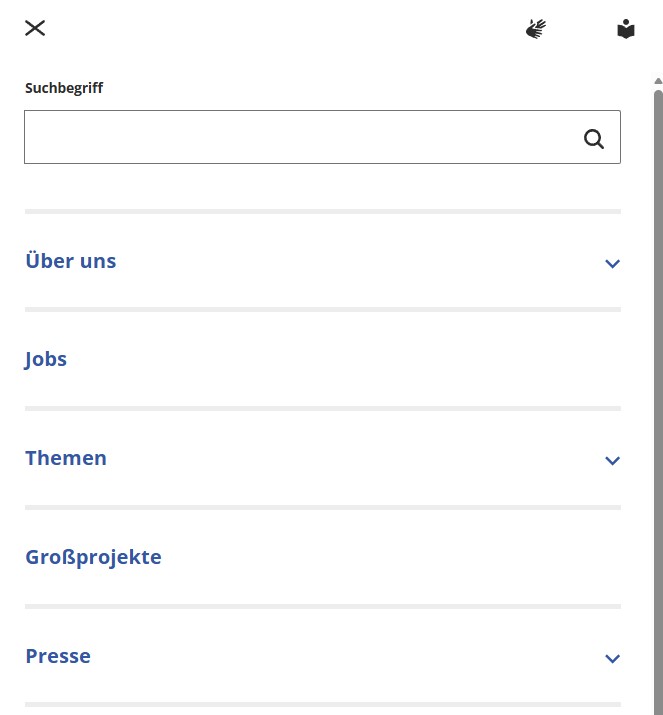
Task: Submit the search using the magnifier button
Action: coord(594,139)
